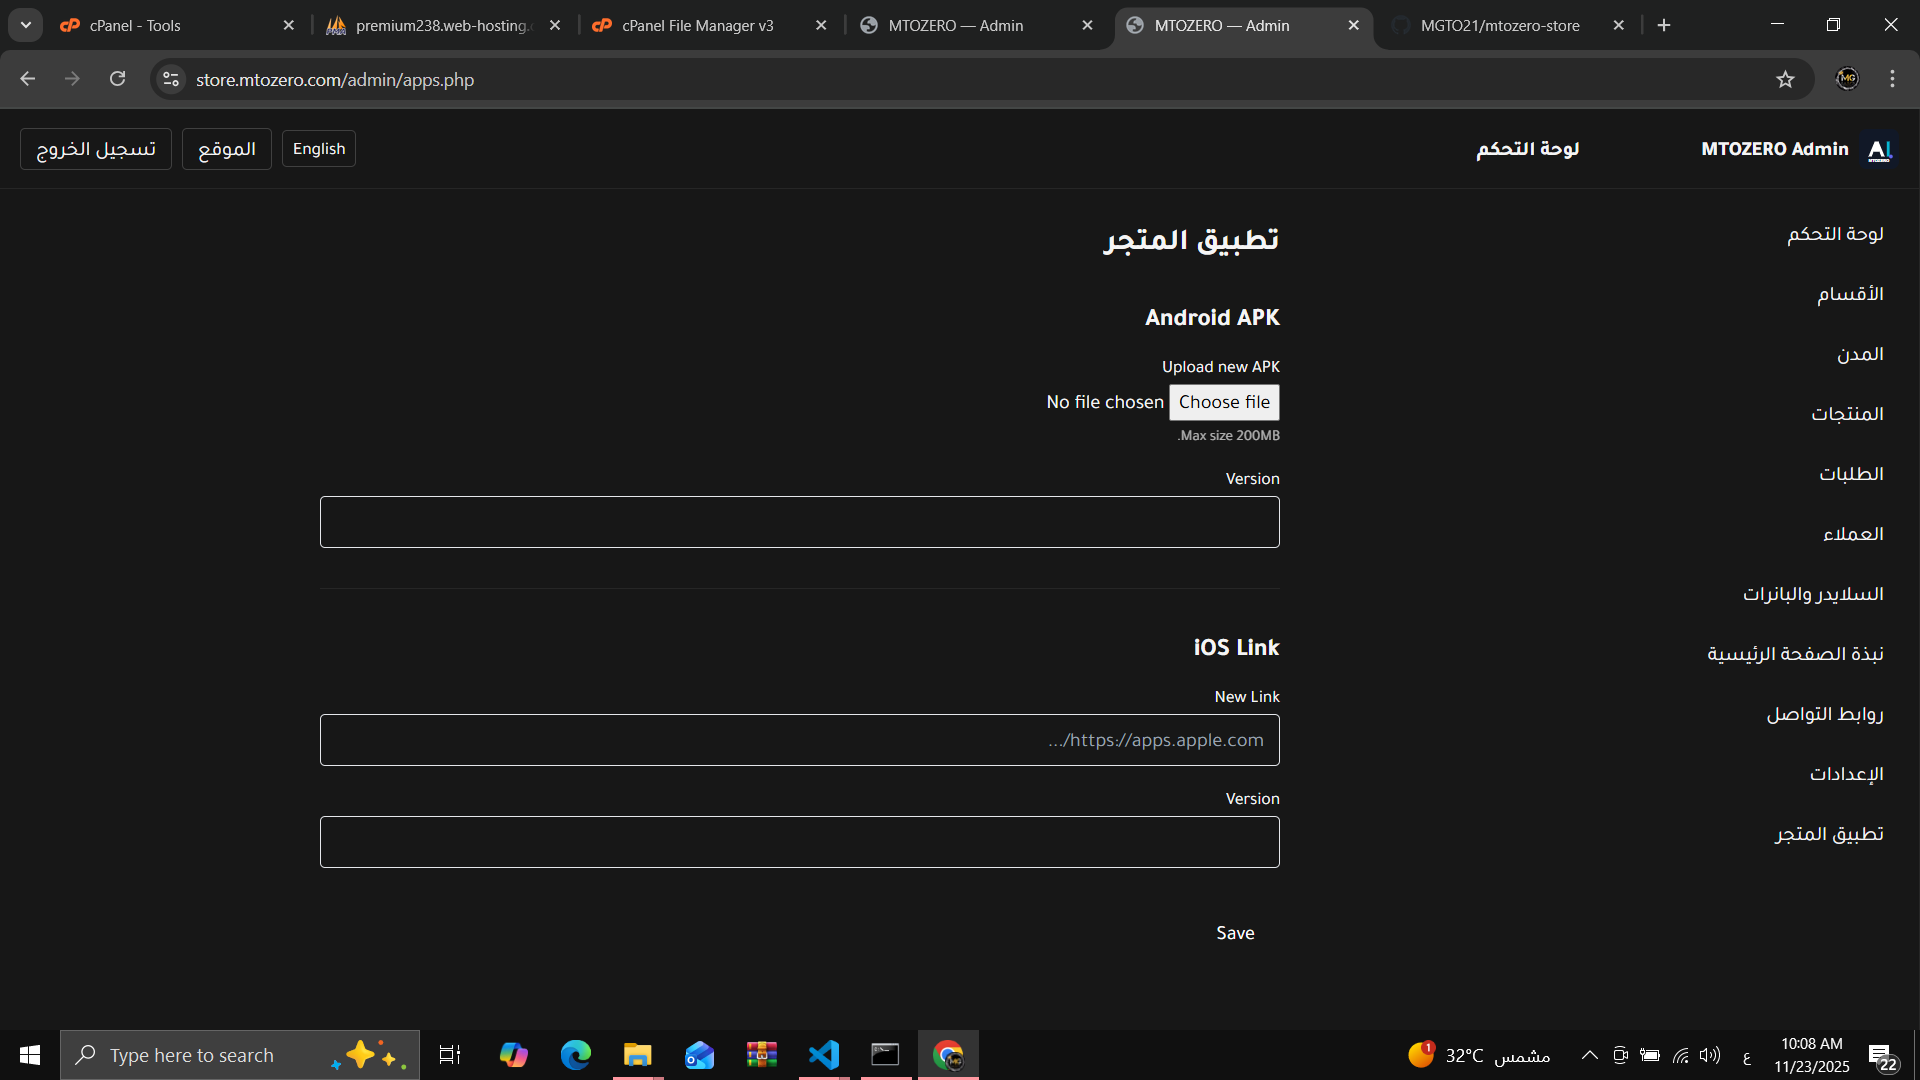Open المنتجات in the sidebar

pyautogui.click(x=1846, y=414)
